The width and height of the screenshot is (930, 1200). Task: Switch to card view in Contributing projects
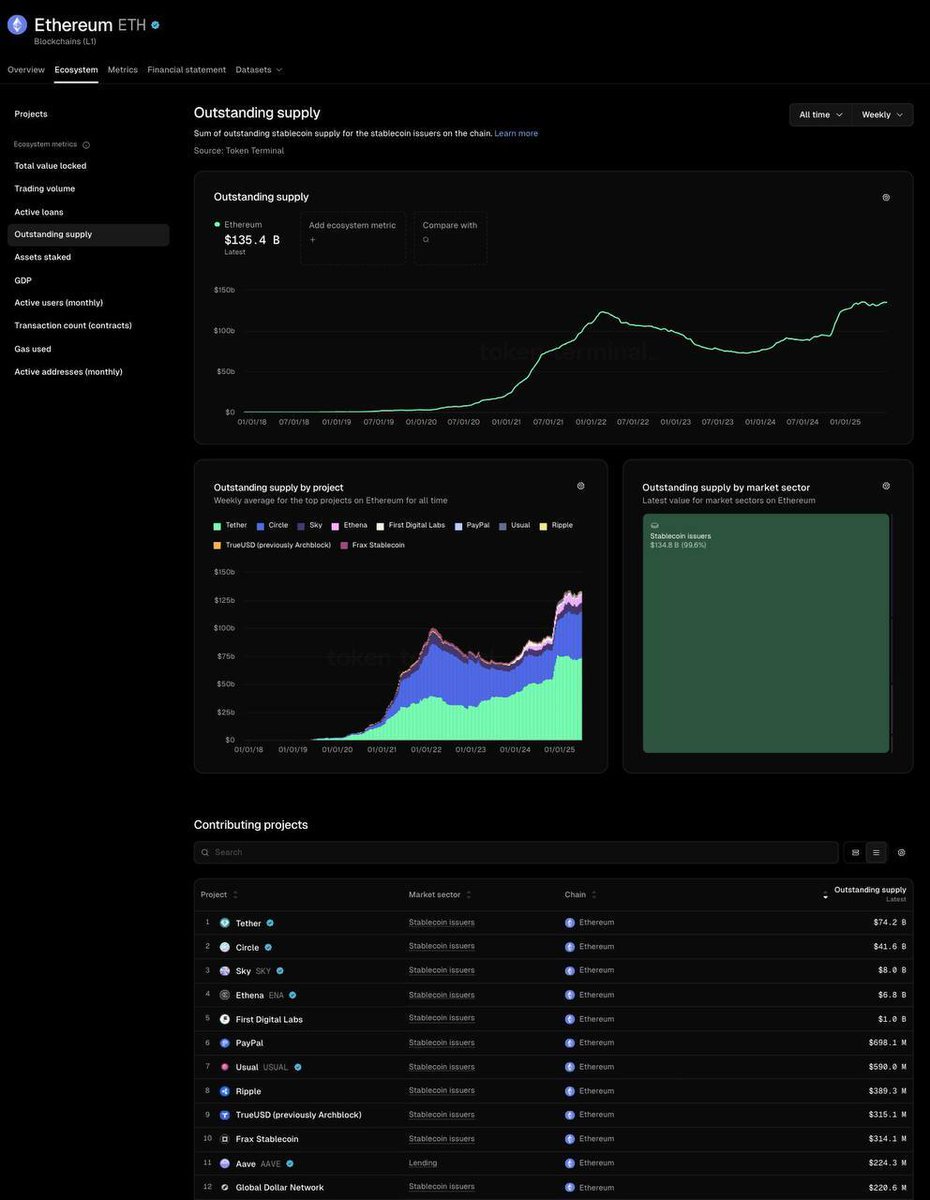(855, 852)
